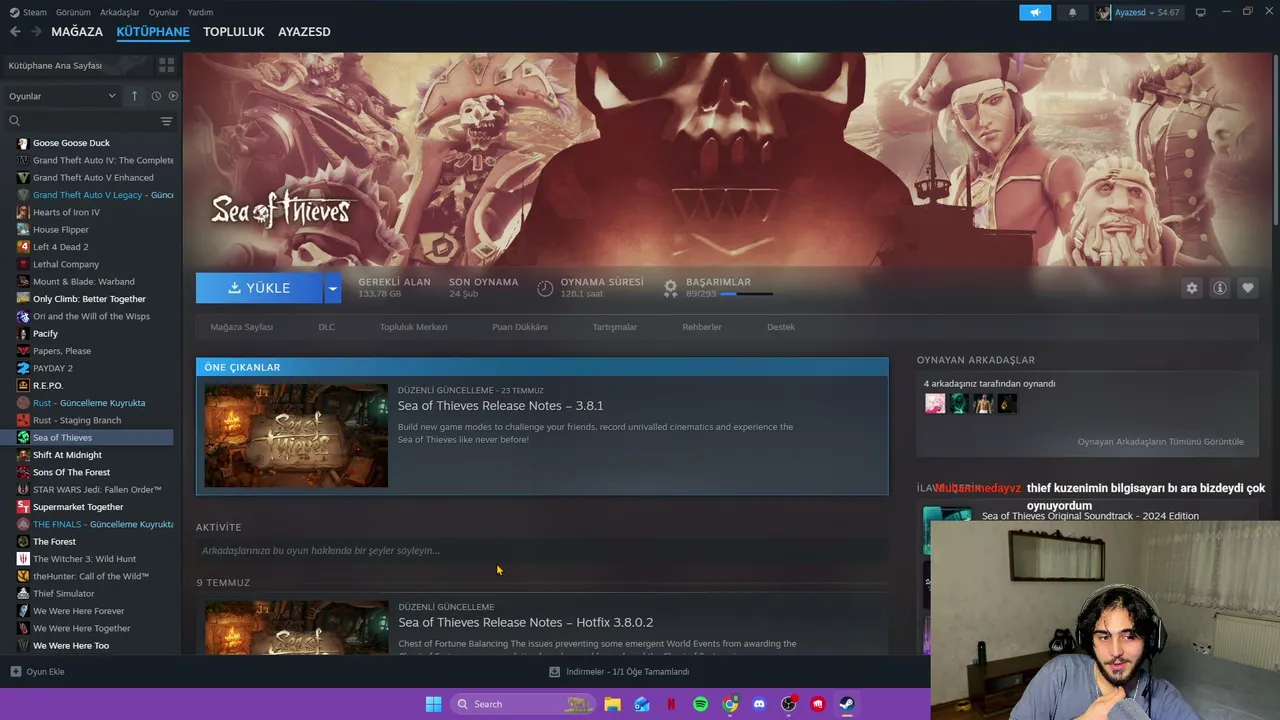Go back with the left arrow
1280x720 pixels.
[15, 32]
